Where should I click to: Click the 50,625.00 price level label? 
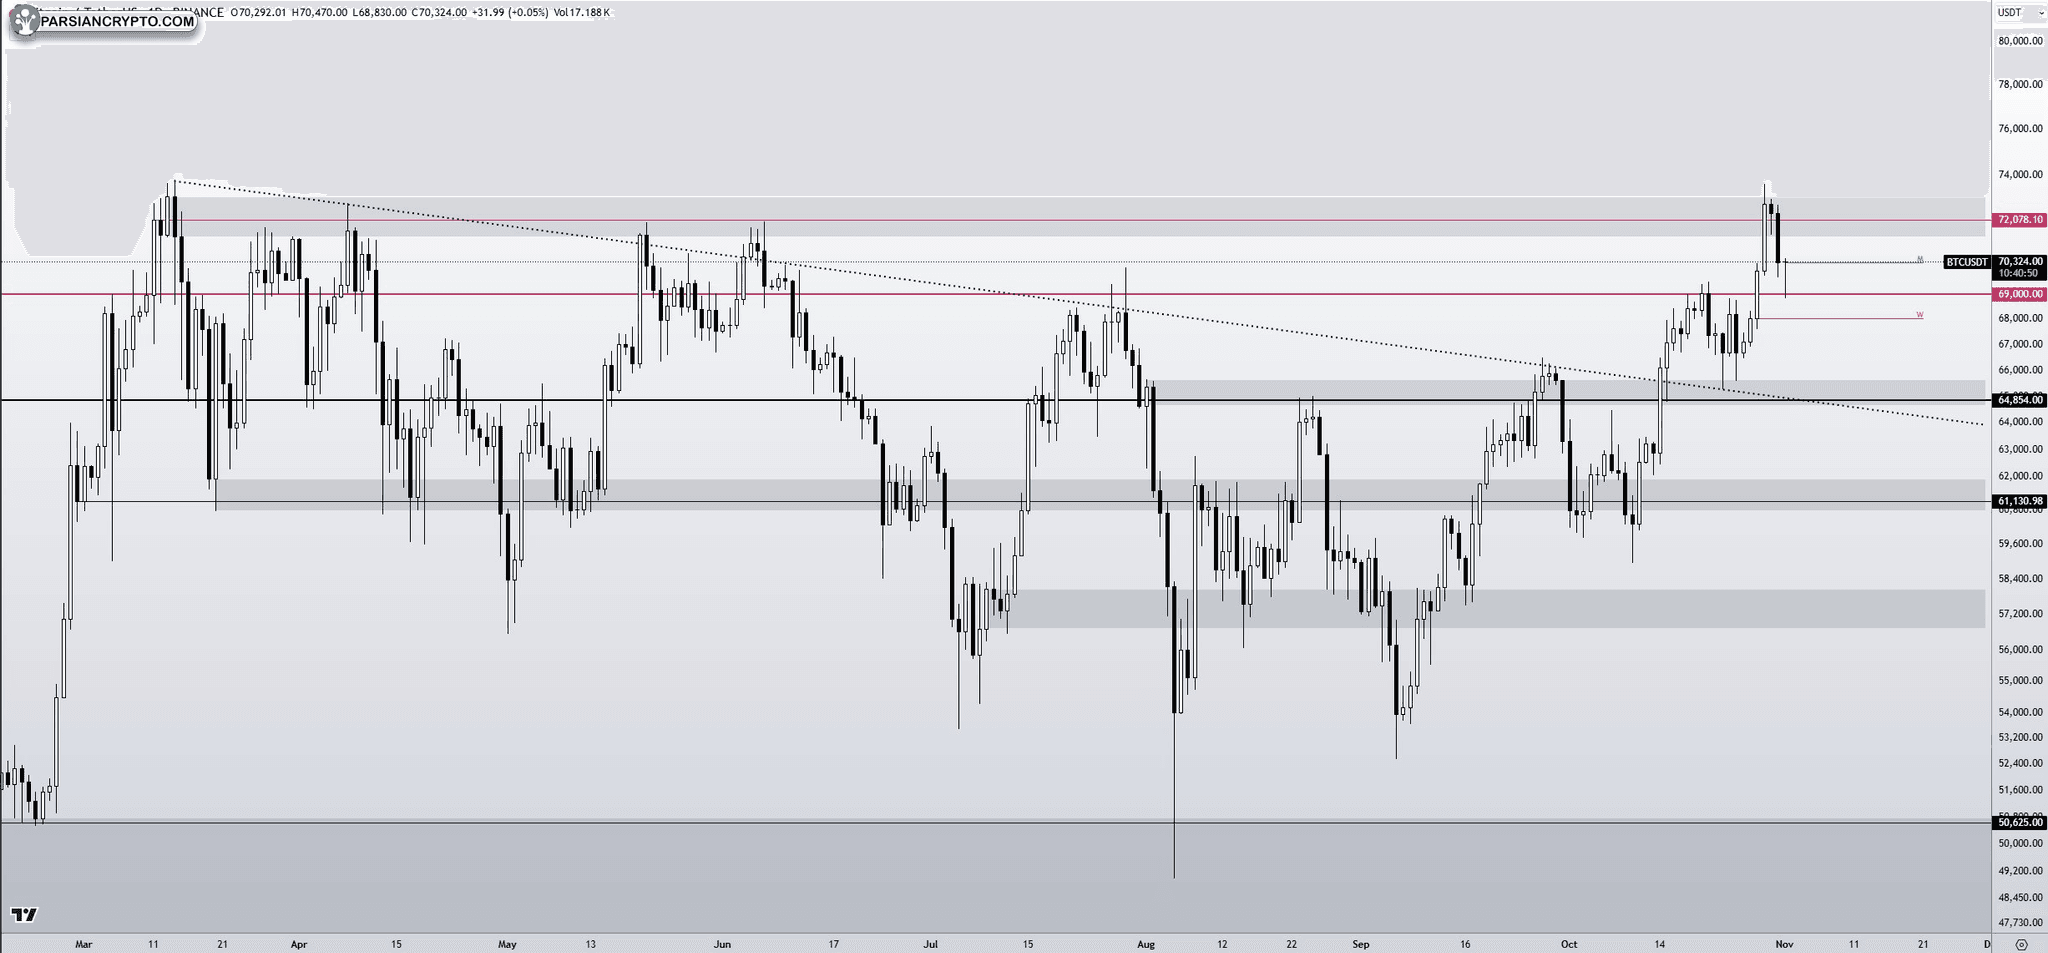[2019, 822]
